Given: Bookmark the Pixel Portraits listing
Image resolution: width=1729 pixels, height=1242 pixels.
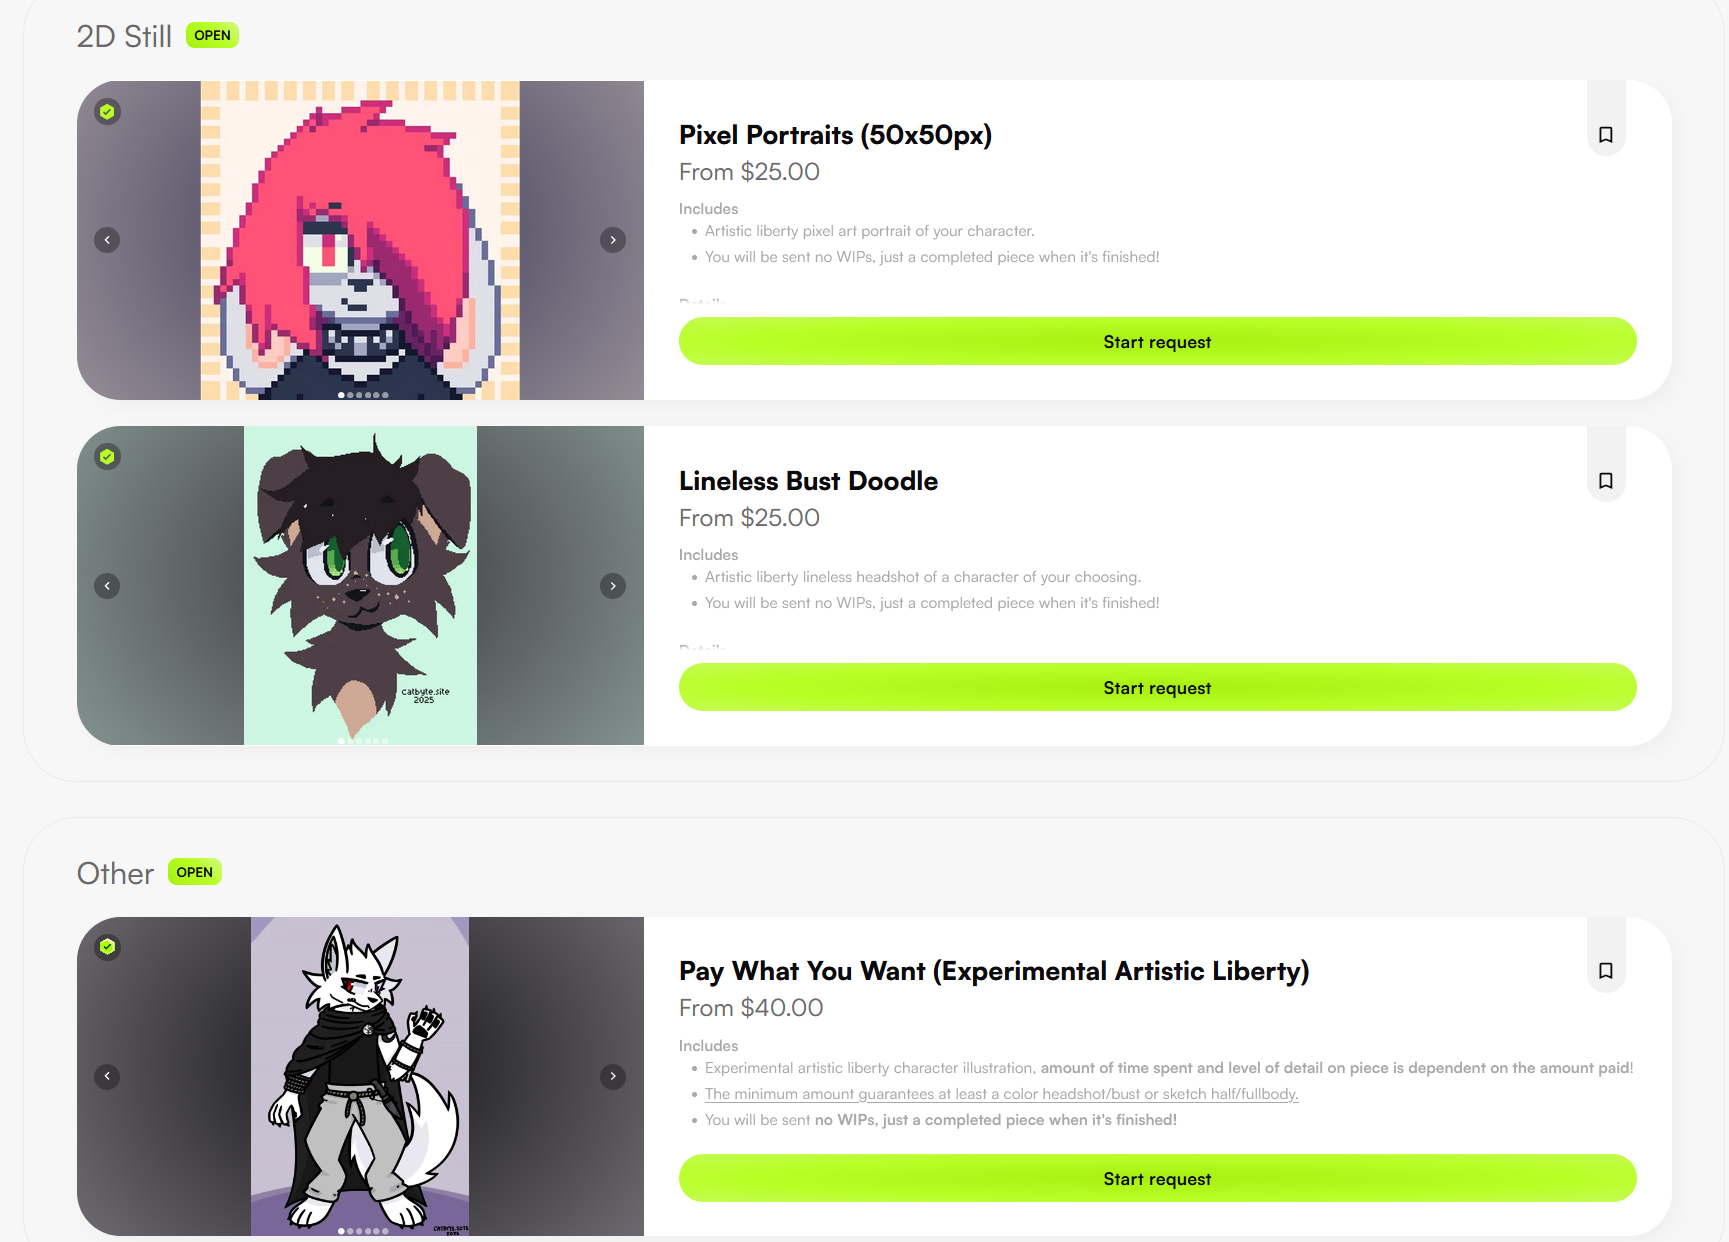Looking at the screenshot, I should (1605, 135).
